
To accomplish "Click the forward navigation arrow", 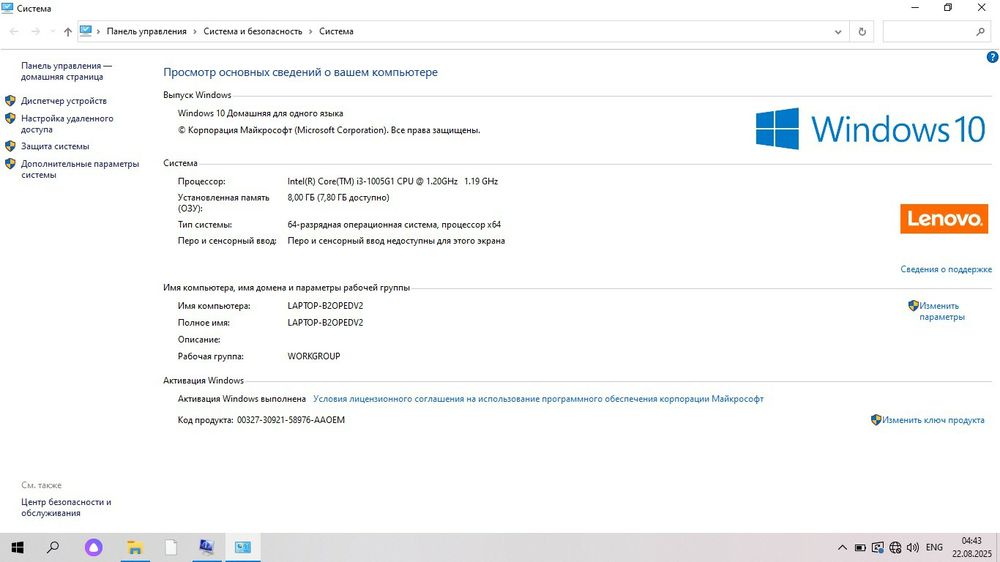I will pyautogui.click(x=36, y=31).
